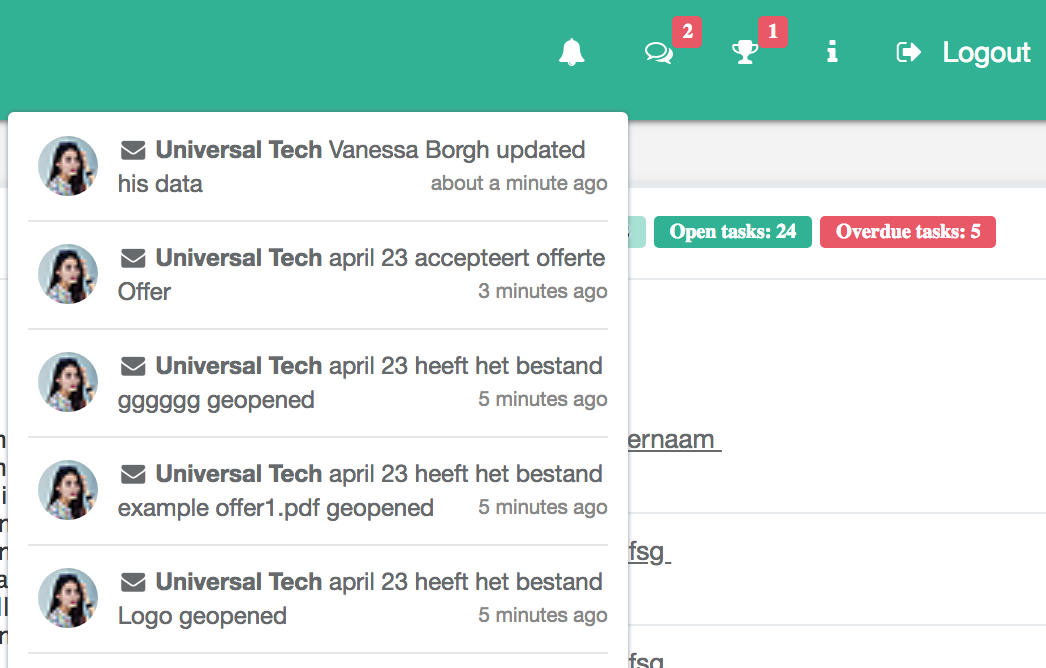Click envelope icon in example offer1.pdf notification
1046x668 pixels.
(x=133, y=475)
